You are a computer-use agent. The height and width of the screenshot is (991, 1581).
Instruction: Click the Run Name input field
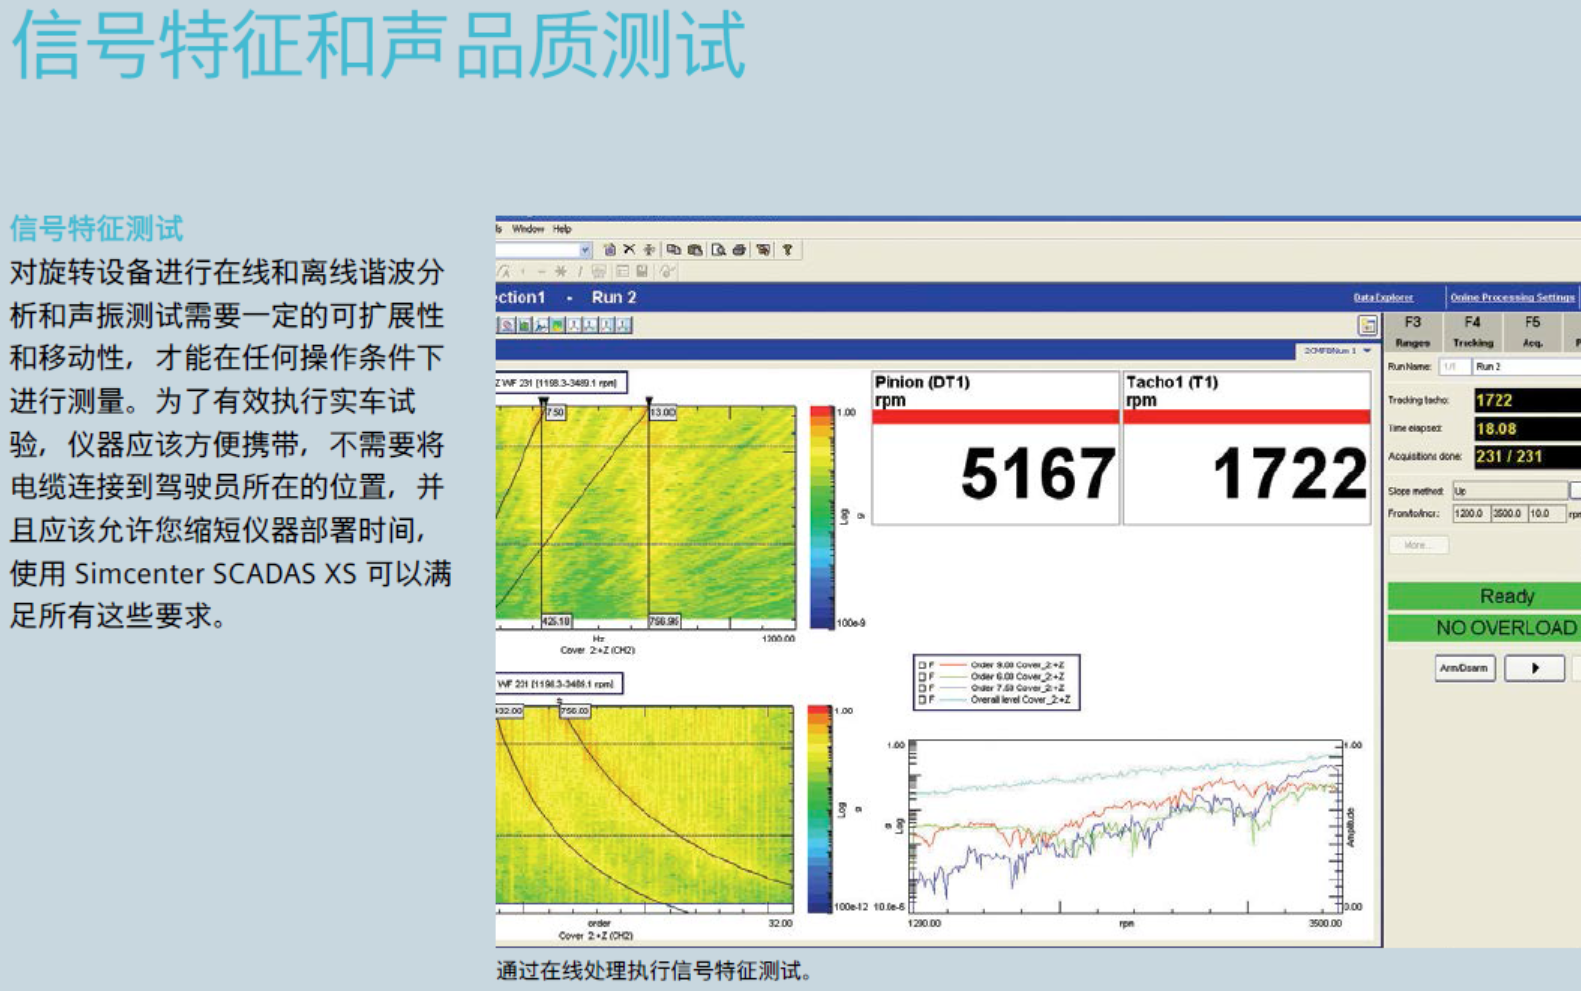tap(1525, 367)
